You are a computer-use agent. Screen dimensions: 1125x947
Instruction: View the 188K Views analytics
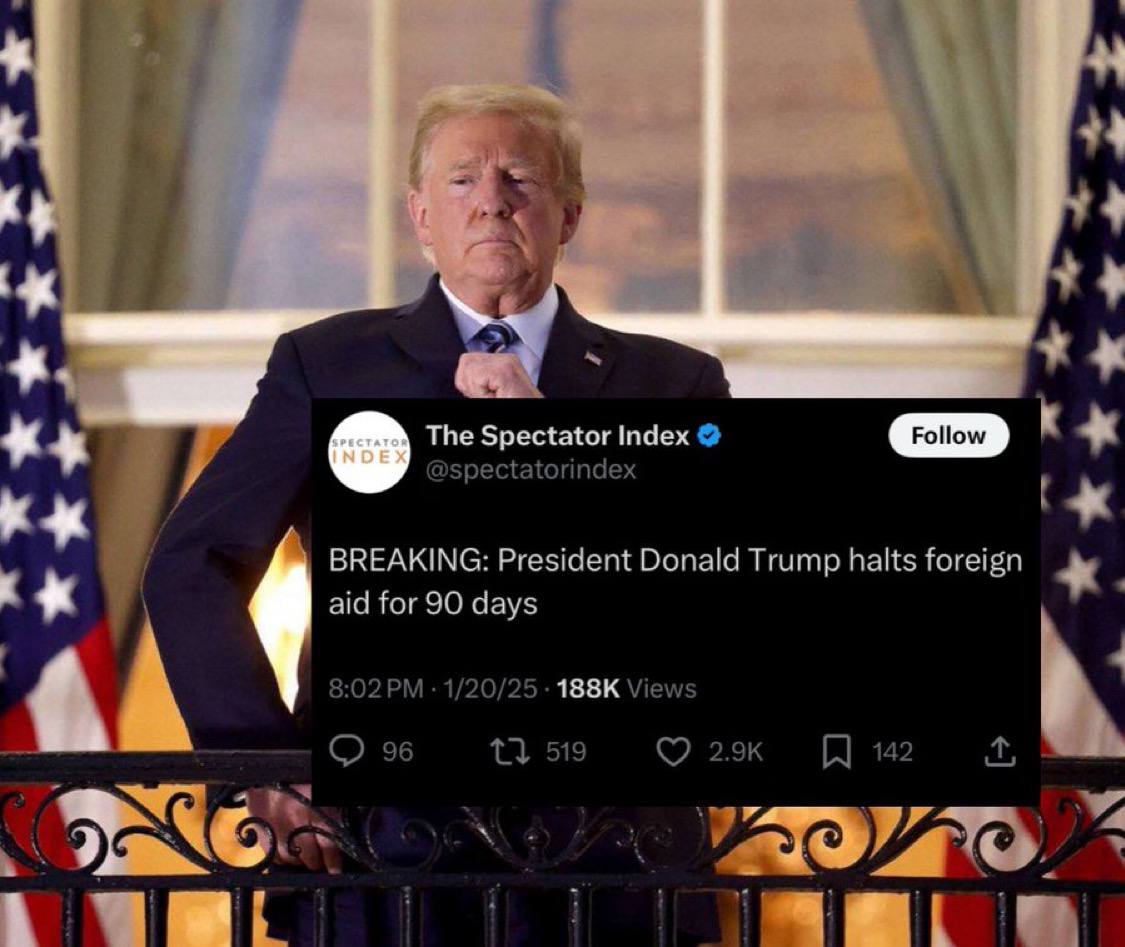tap(626, 689)
